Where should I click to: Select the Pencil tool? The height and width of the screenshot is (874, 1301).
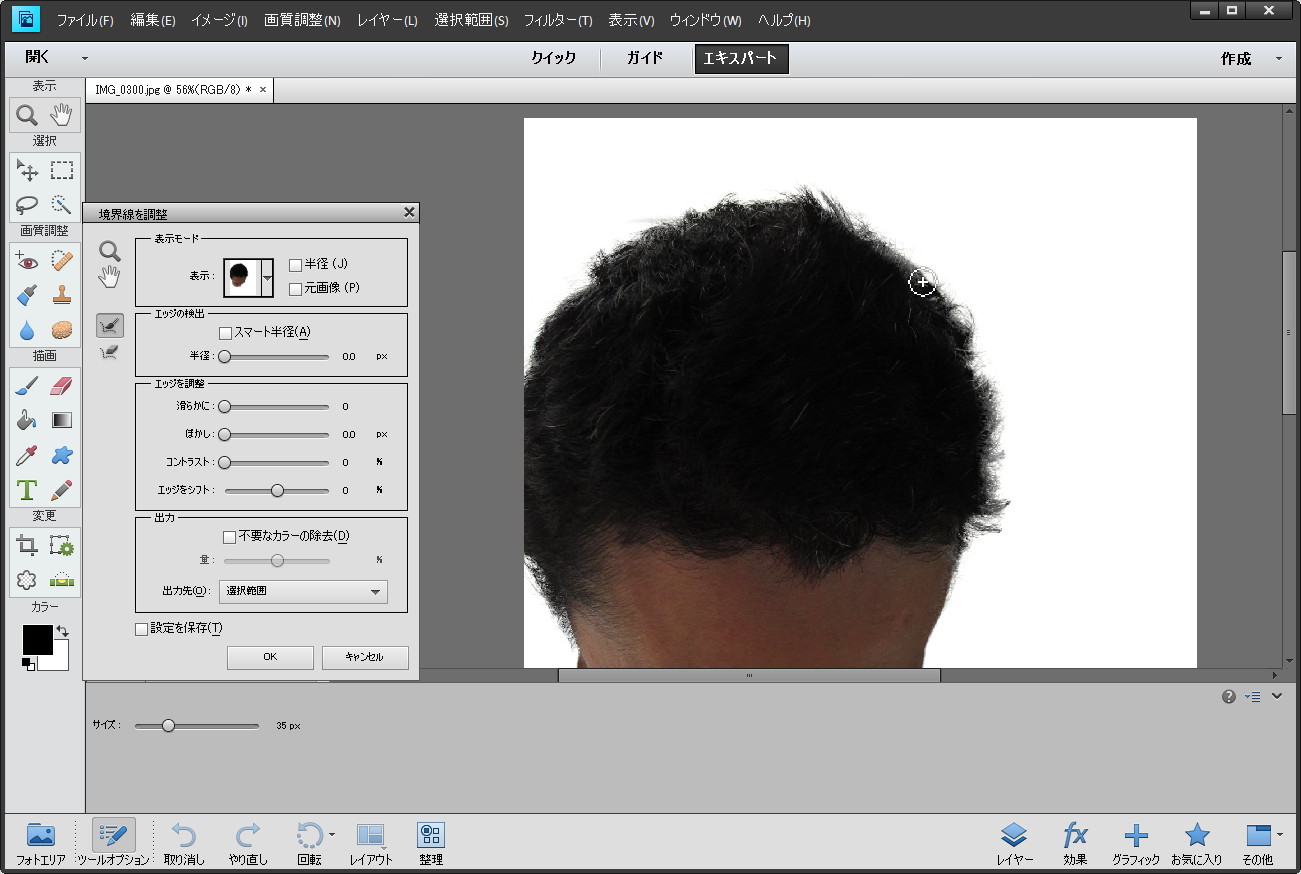point(62,490)
